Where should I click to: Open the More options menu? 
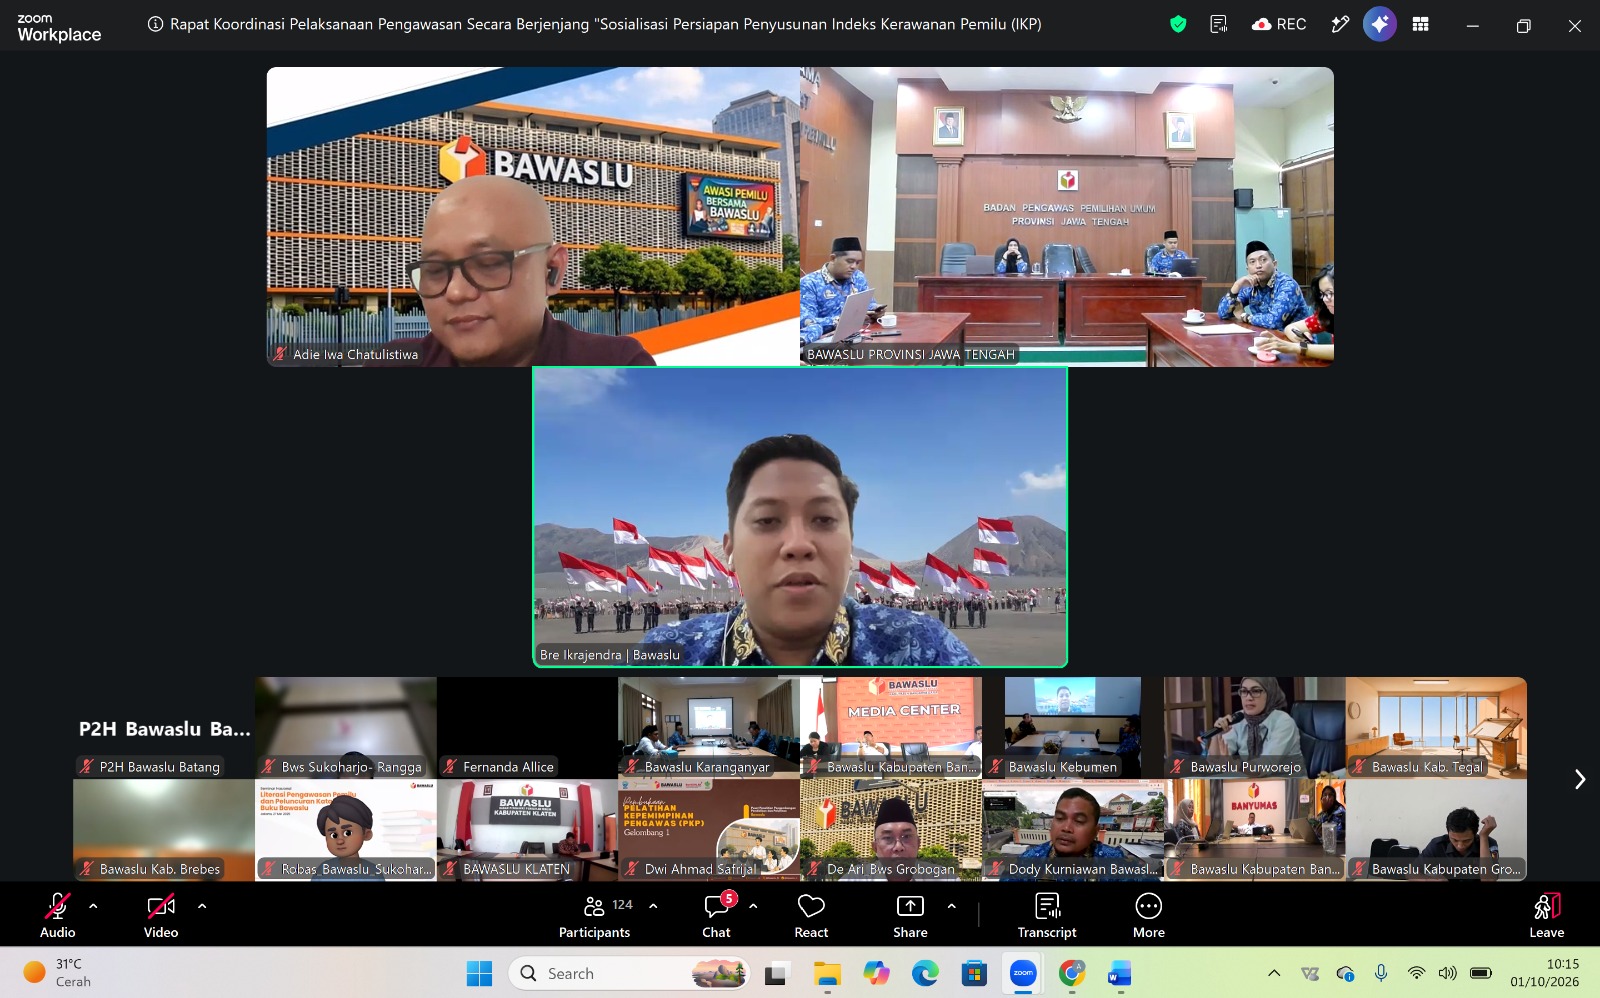coord(1149,915)
